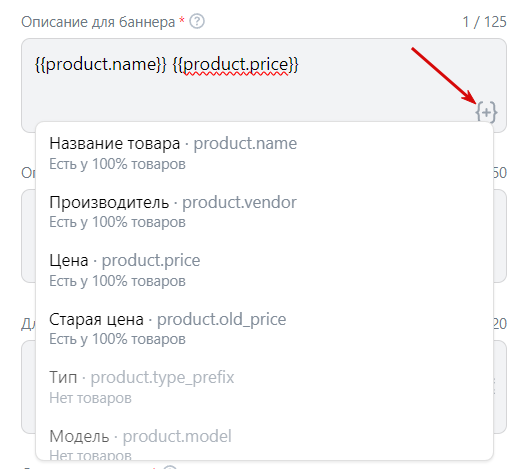Focus third text field's visible right edge
Image resolution: width=520 pixels, height=469 pixels.
click(500, 387)
